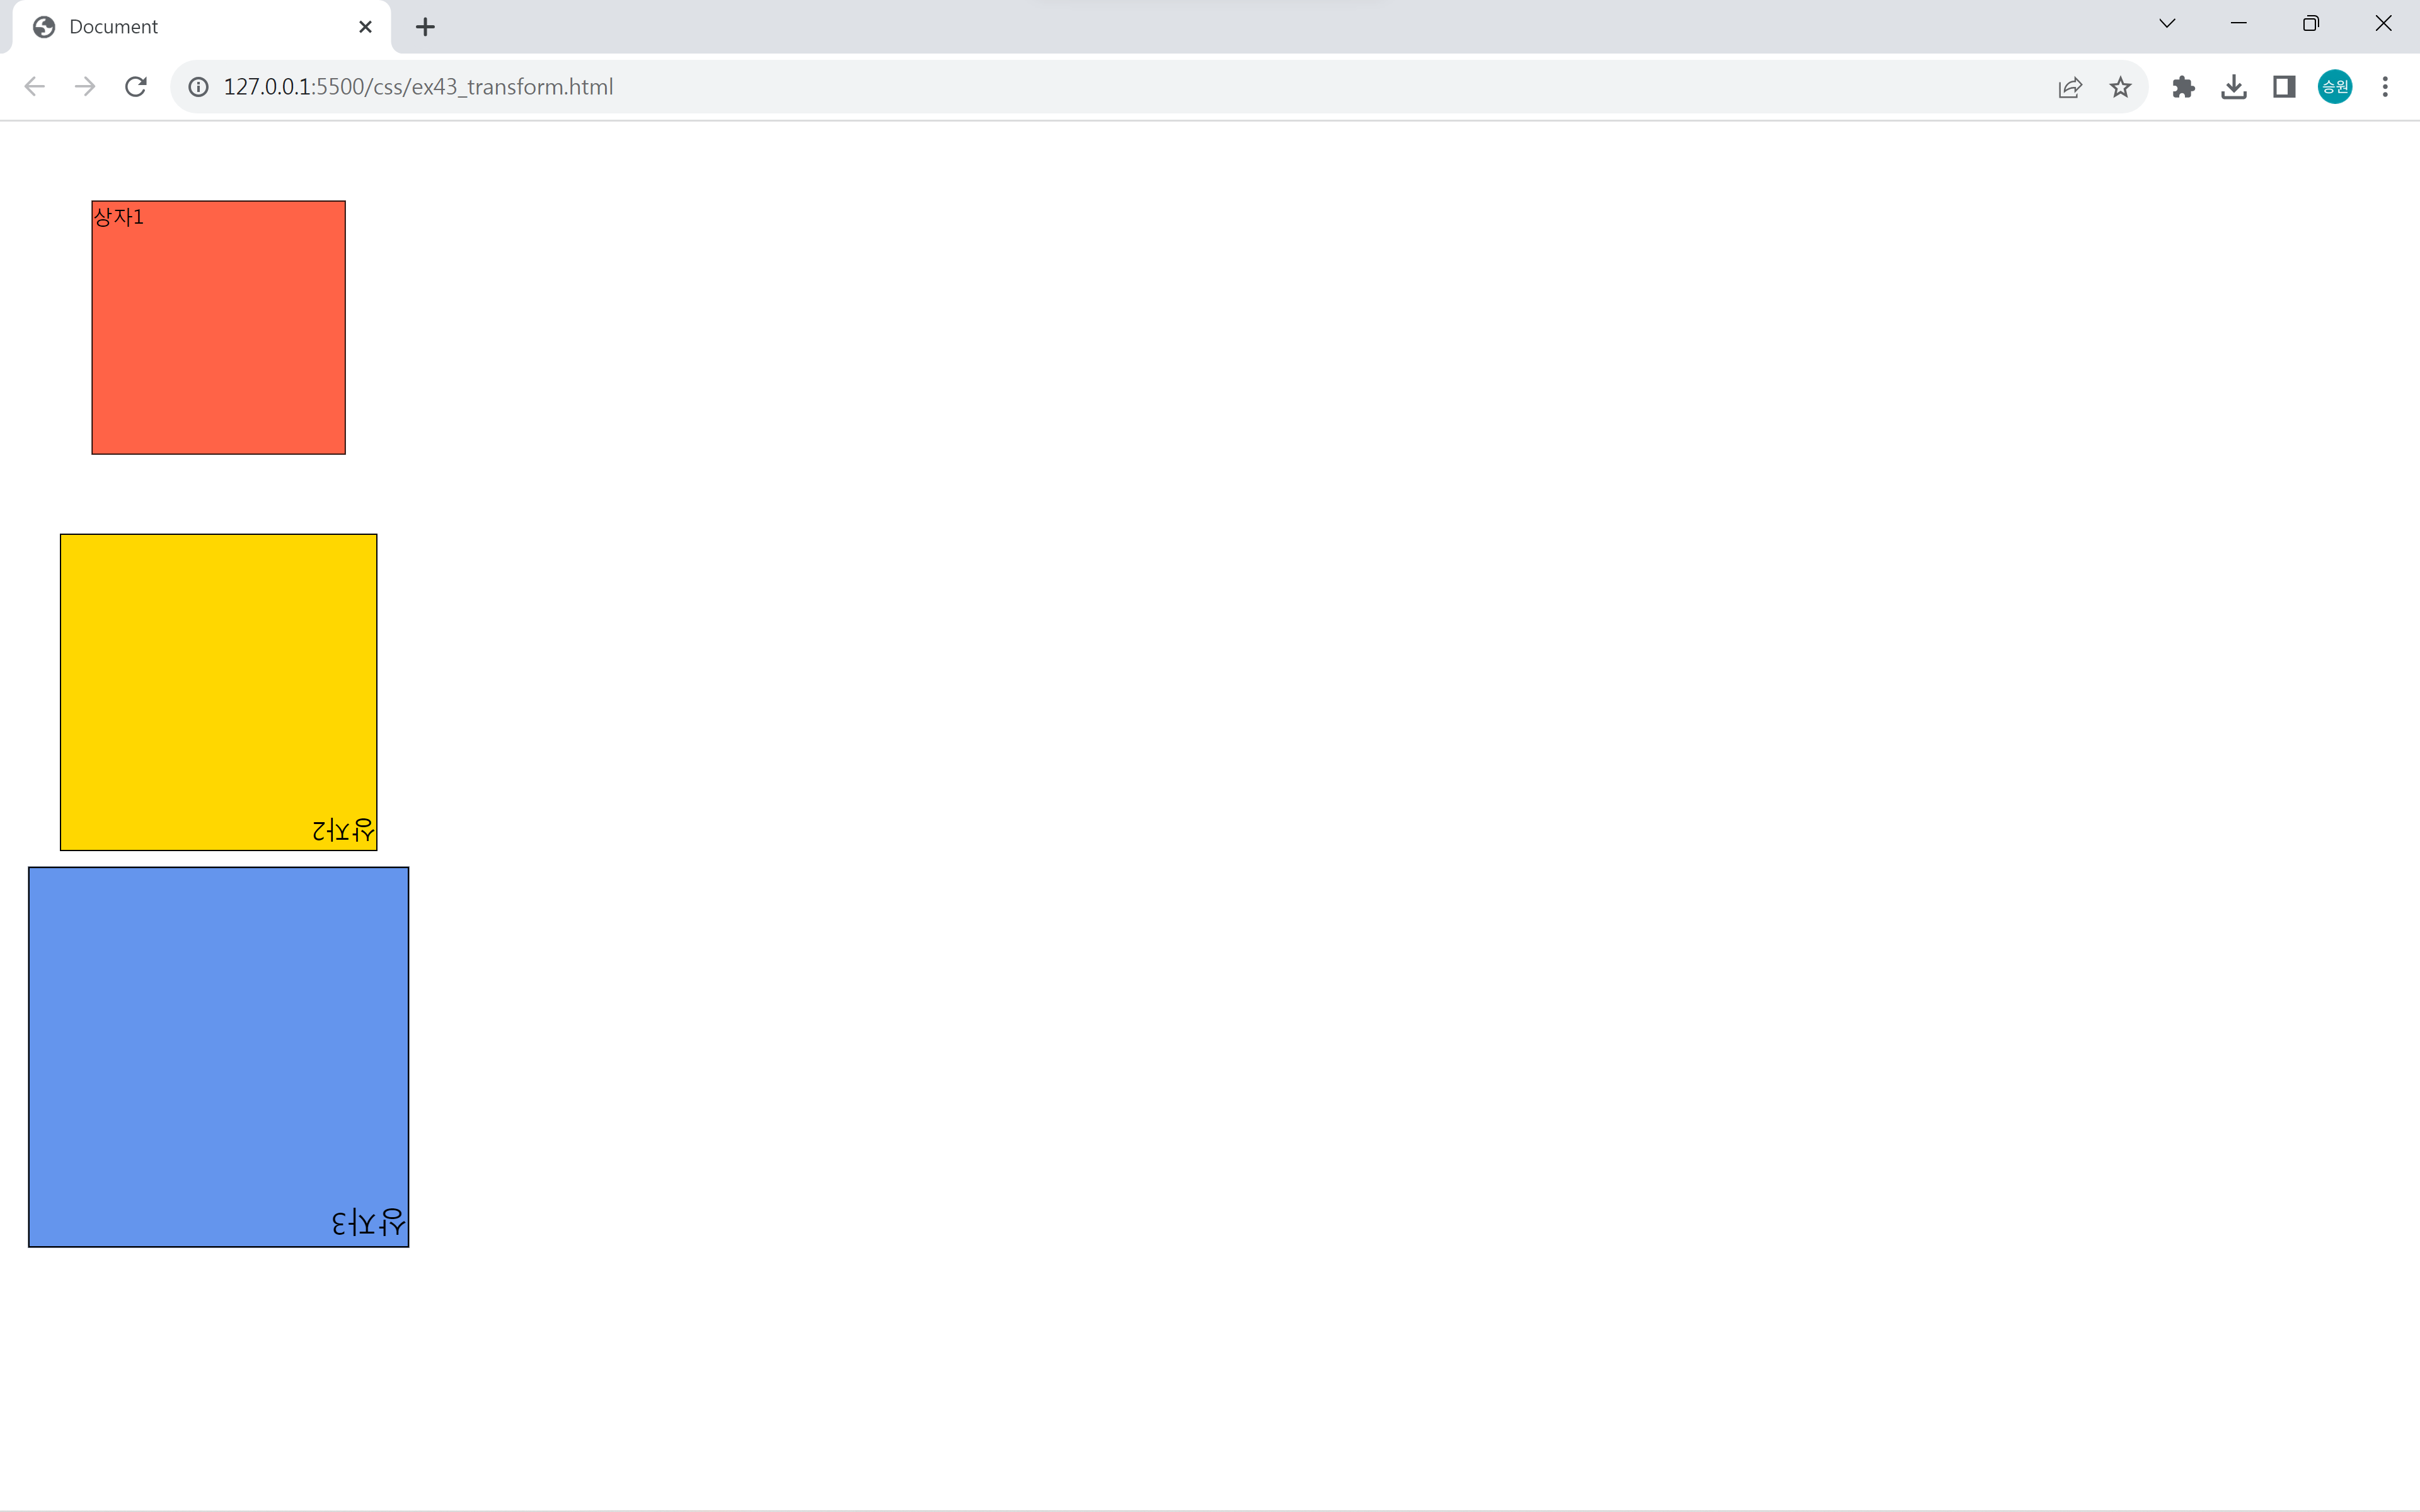Viewport: 2420px width, 1512px height.
Task: Open a new tab with plus
Action: tap(425, 27)
